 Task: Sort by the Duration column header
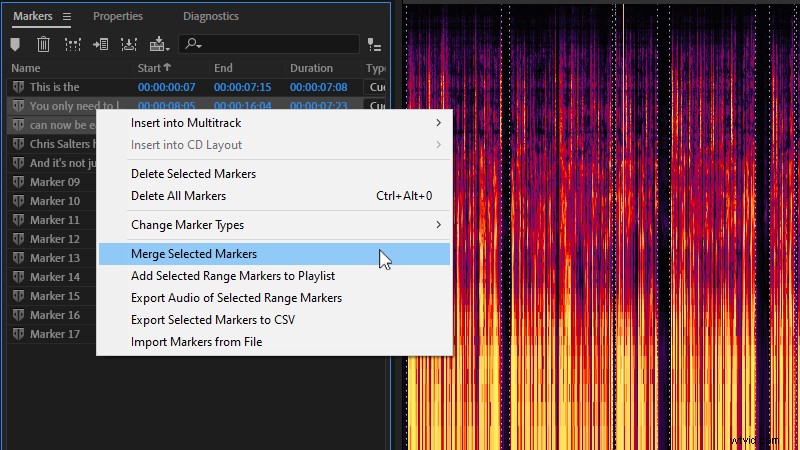pyautogui.click(x=311, y=68)
